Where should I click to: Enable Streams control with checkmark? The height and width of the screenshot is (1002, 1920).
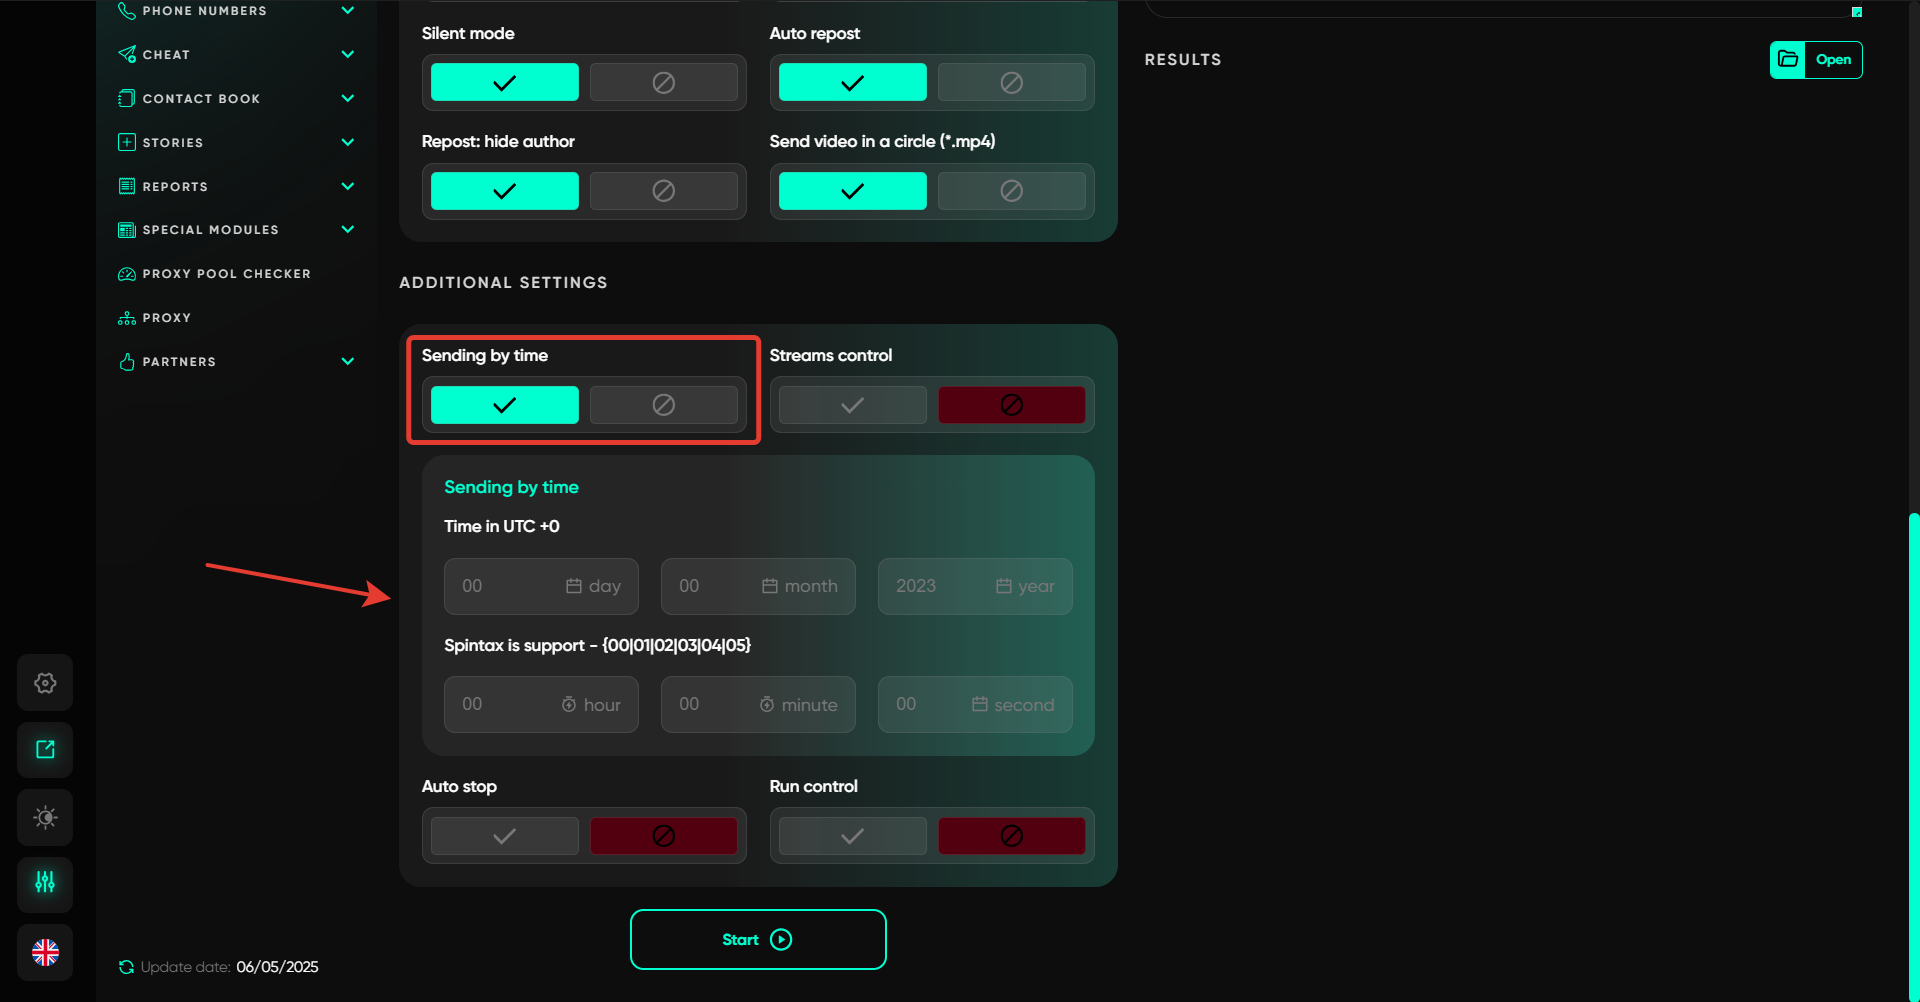852,405
